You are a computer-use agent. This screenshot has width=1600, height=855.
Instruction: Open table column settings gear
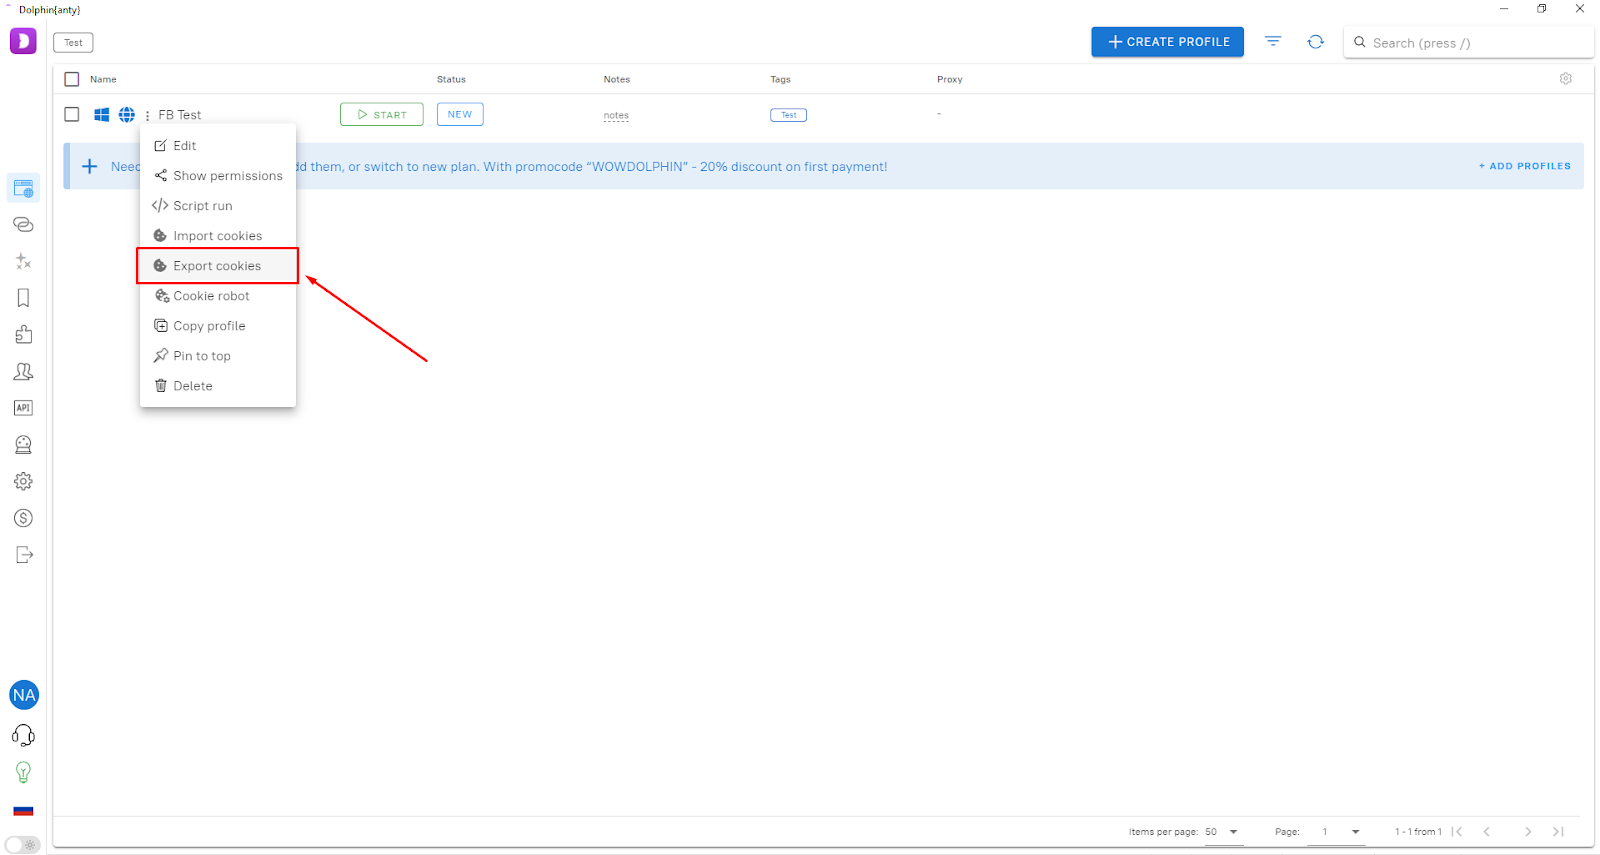pos(1566,79)
